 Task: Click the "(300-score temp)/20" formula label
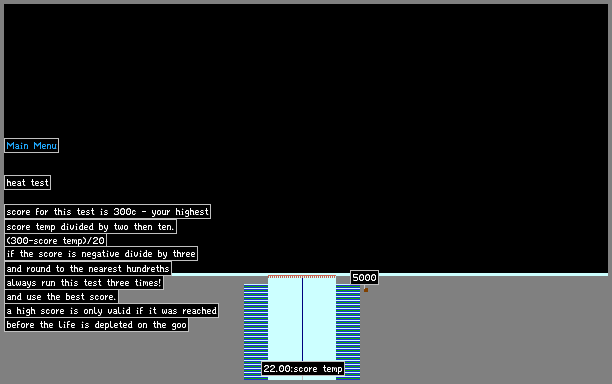[x=55, y=240]
